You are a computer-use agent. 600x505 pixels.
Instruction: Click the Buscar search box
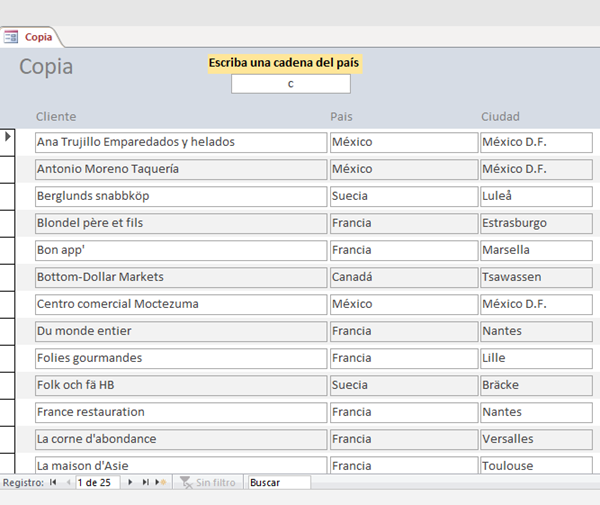279,483
